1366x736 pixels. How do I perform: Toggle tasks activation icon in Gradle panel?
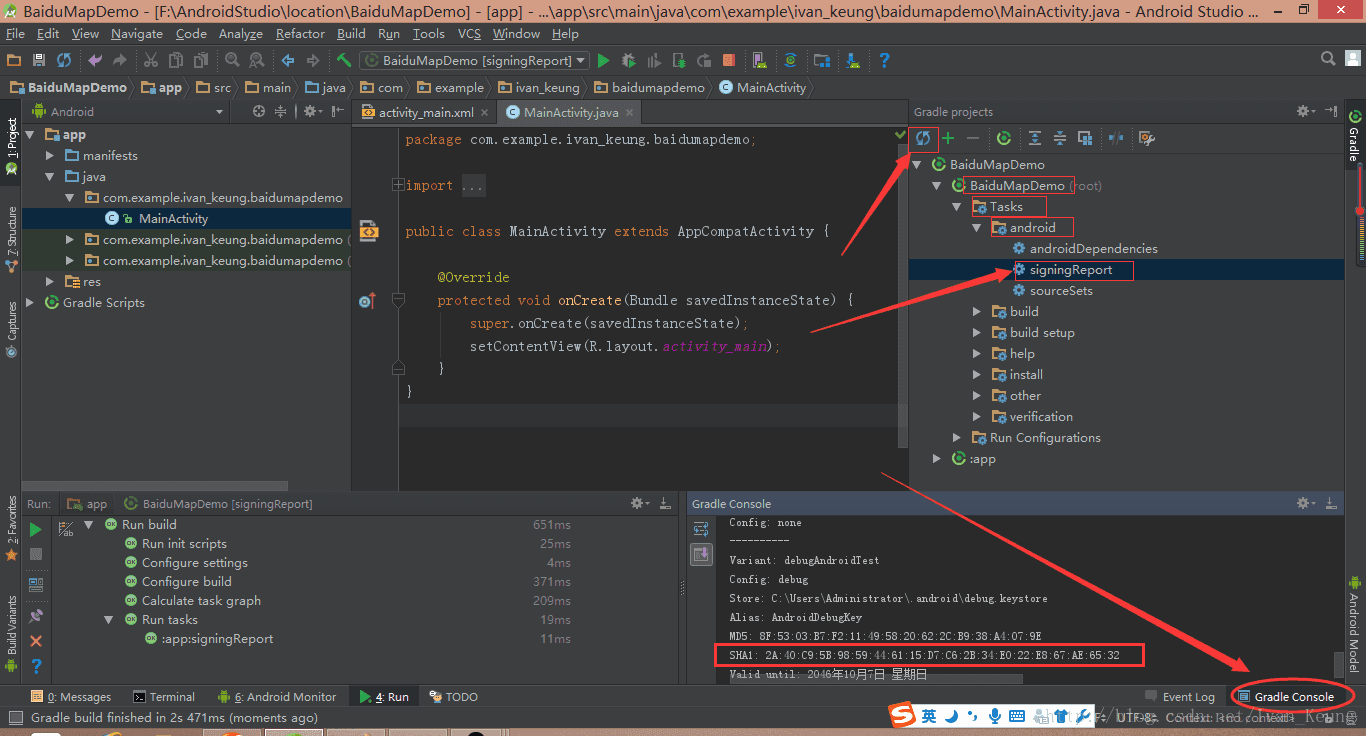pyautogui.click(x=1085, y=138)
